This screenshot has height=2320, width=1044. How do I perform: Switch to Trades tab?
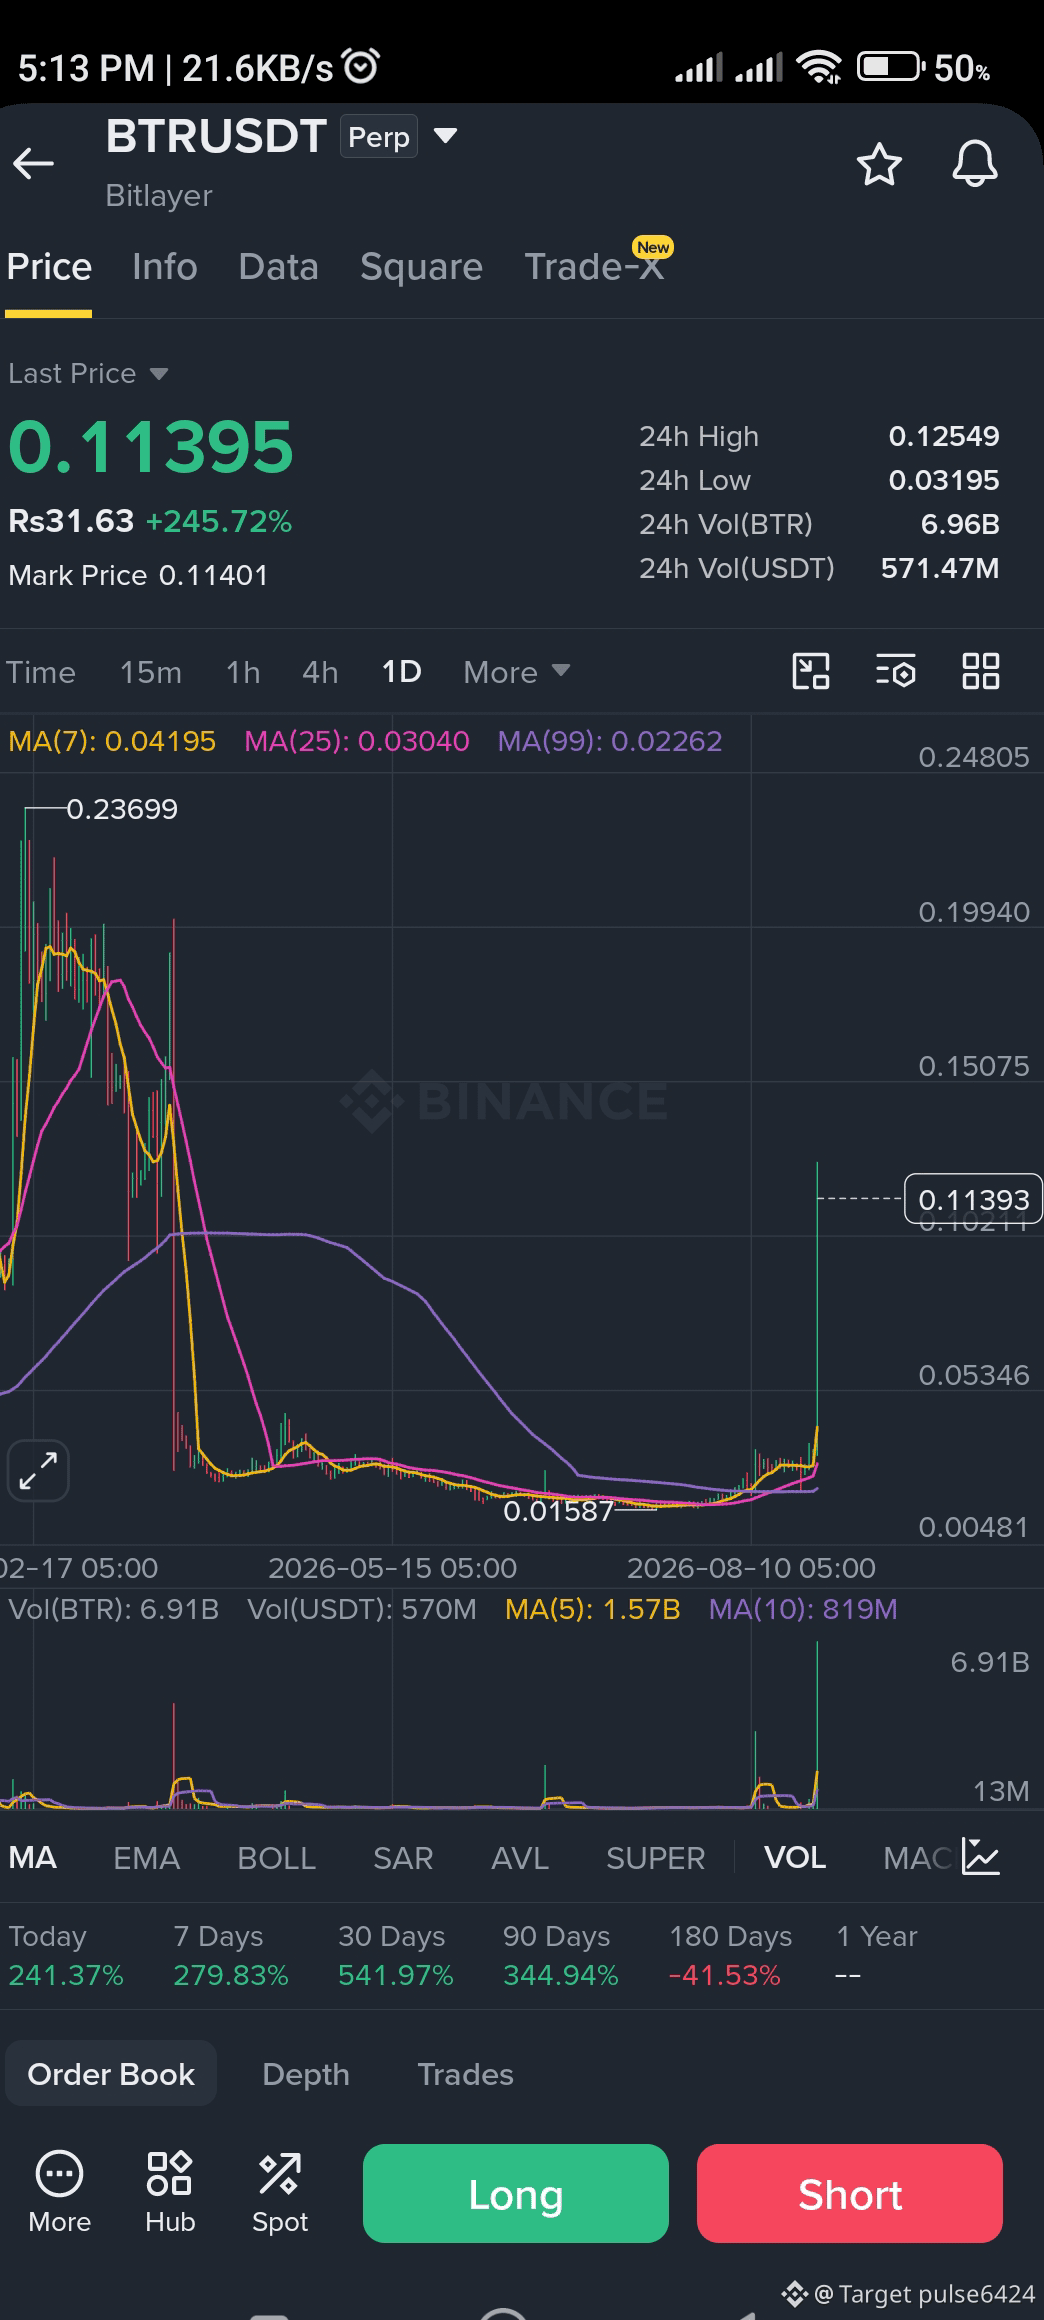[465, 2074]
